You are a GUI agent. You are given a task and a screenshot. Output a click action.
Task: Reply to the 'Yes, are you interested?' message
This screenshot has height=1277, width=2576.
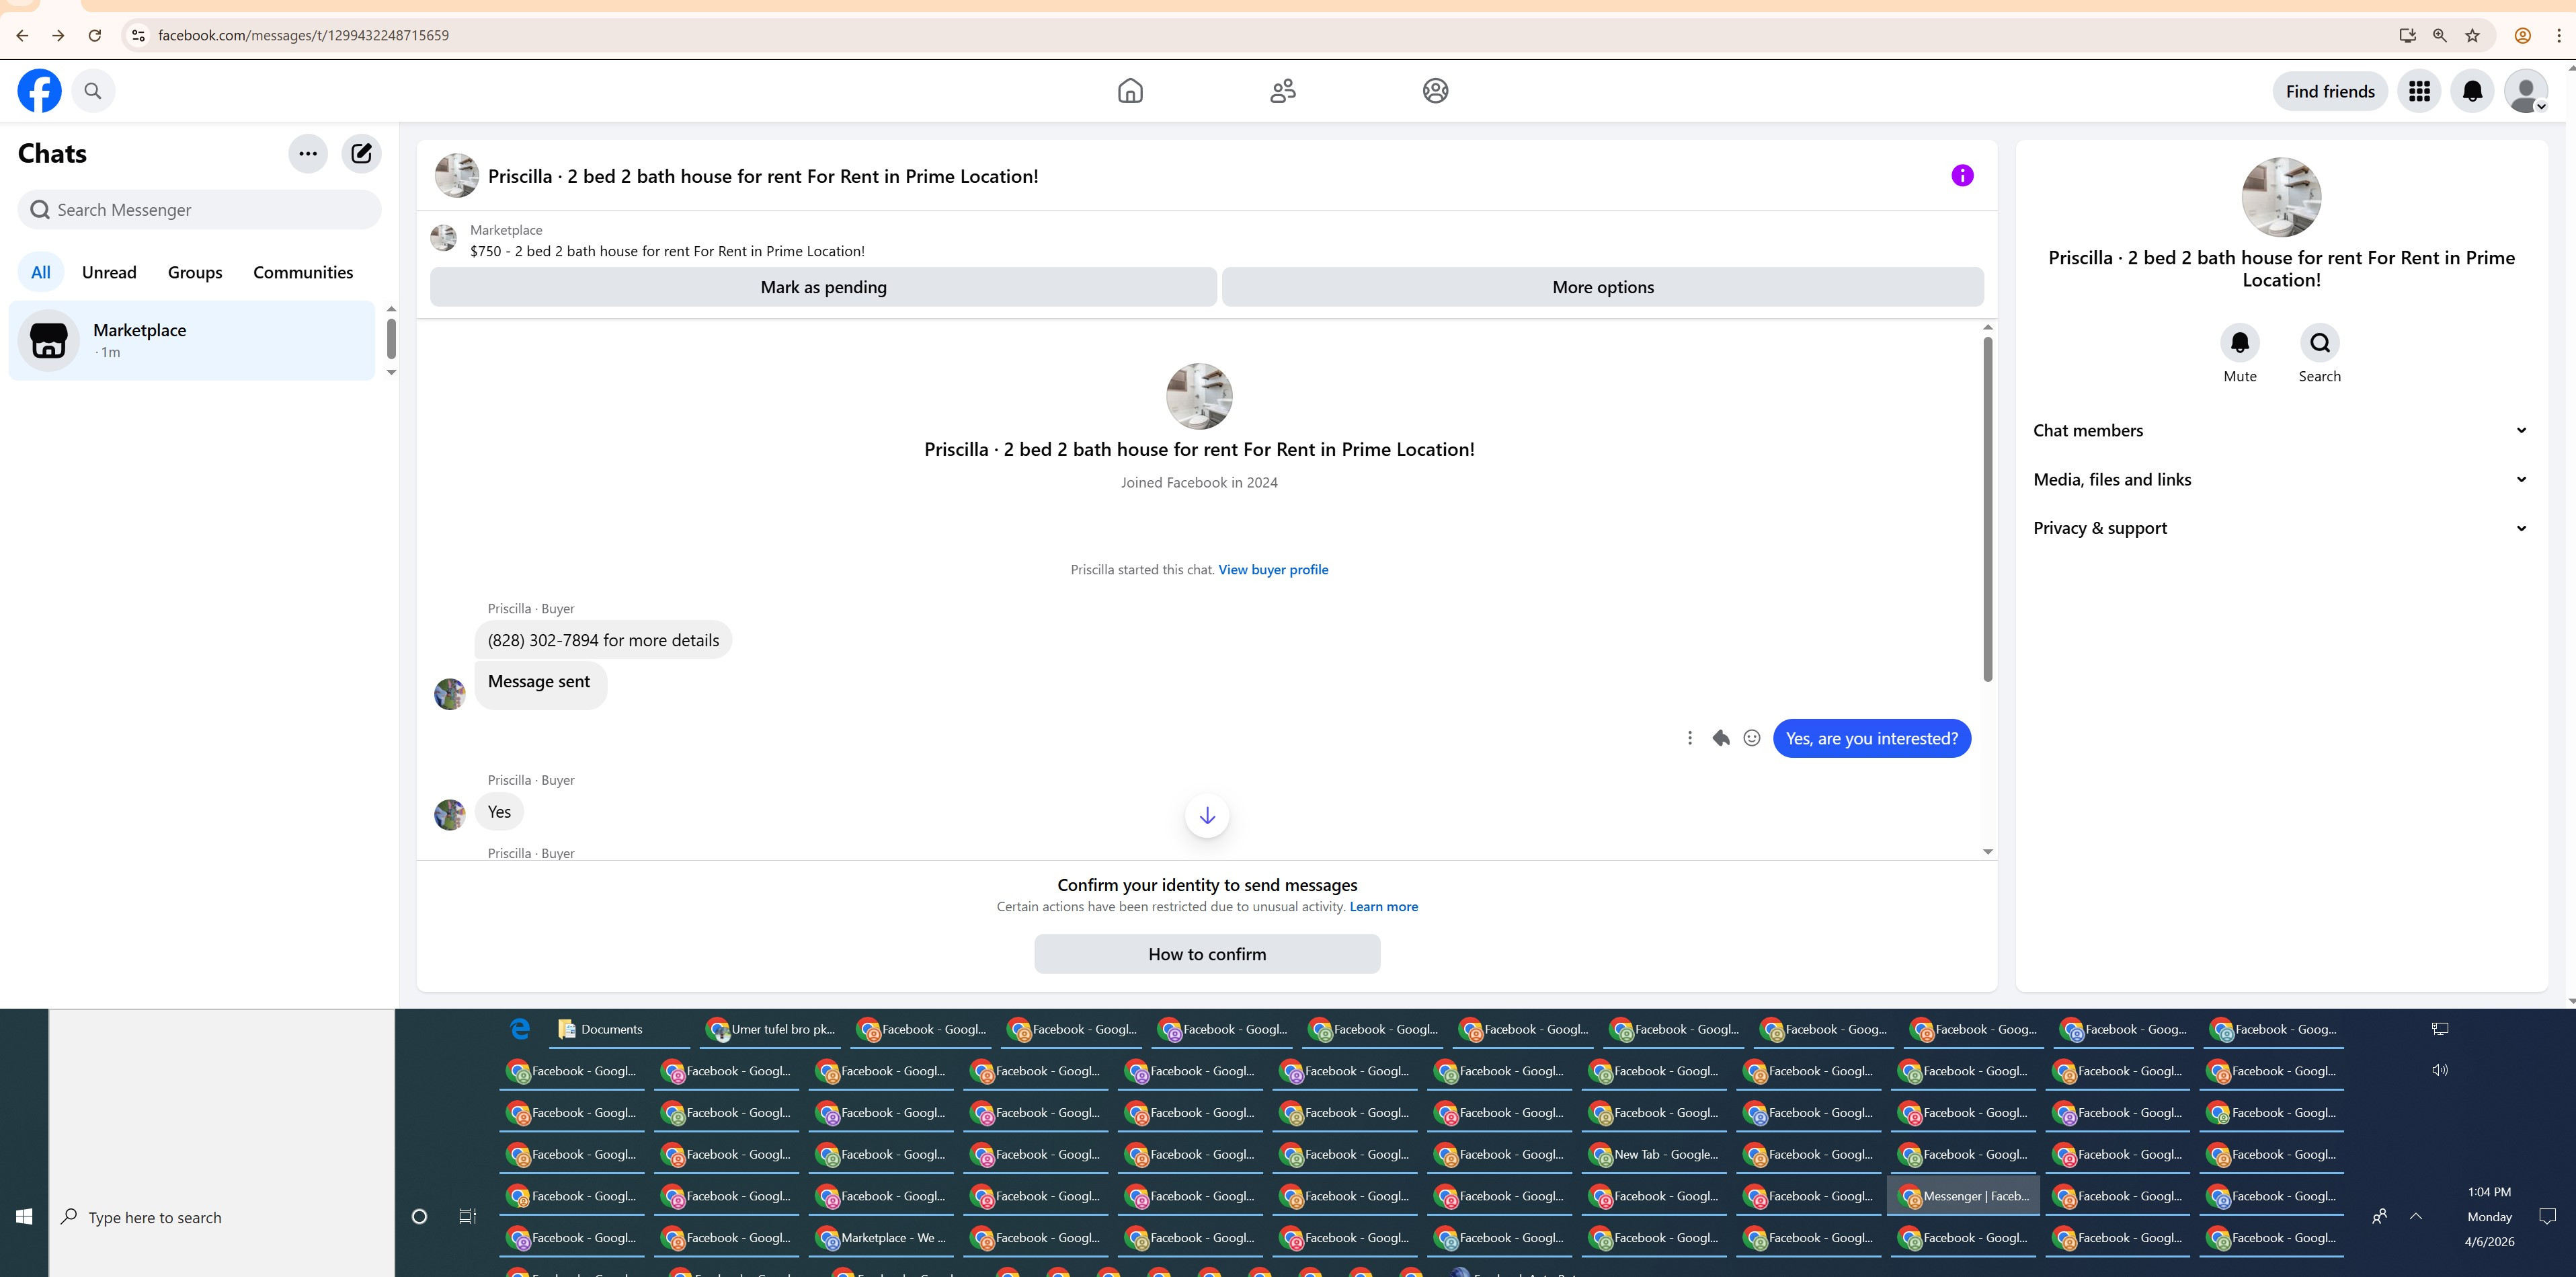point(1721,738)
